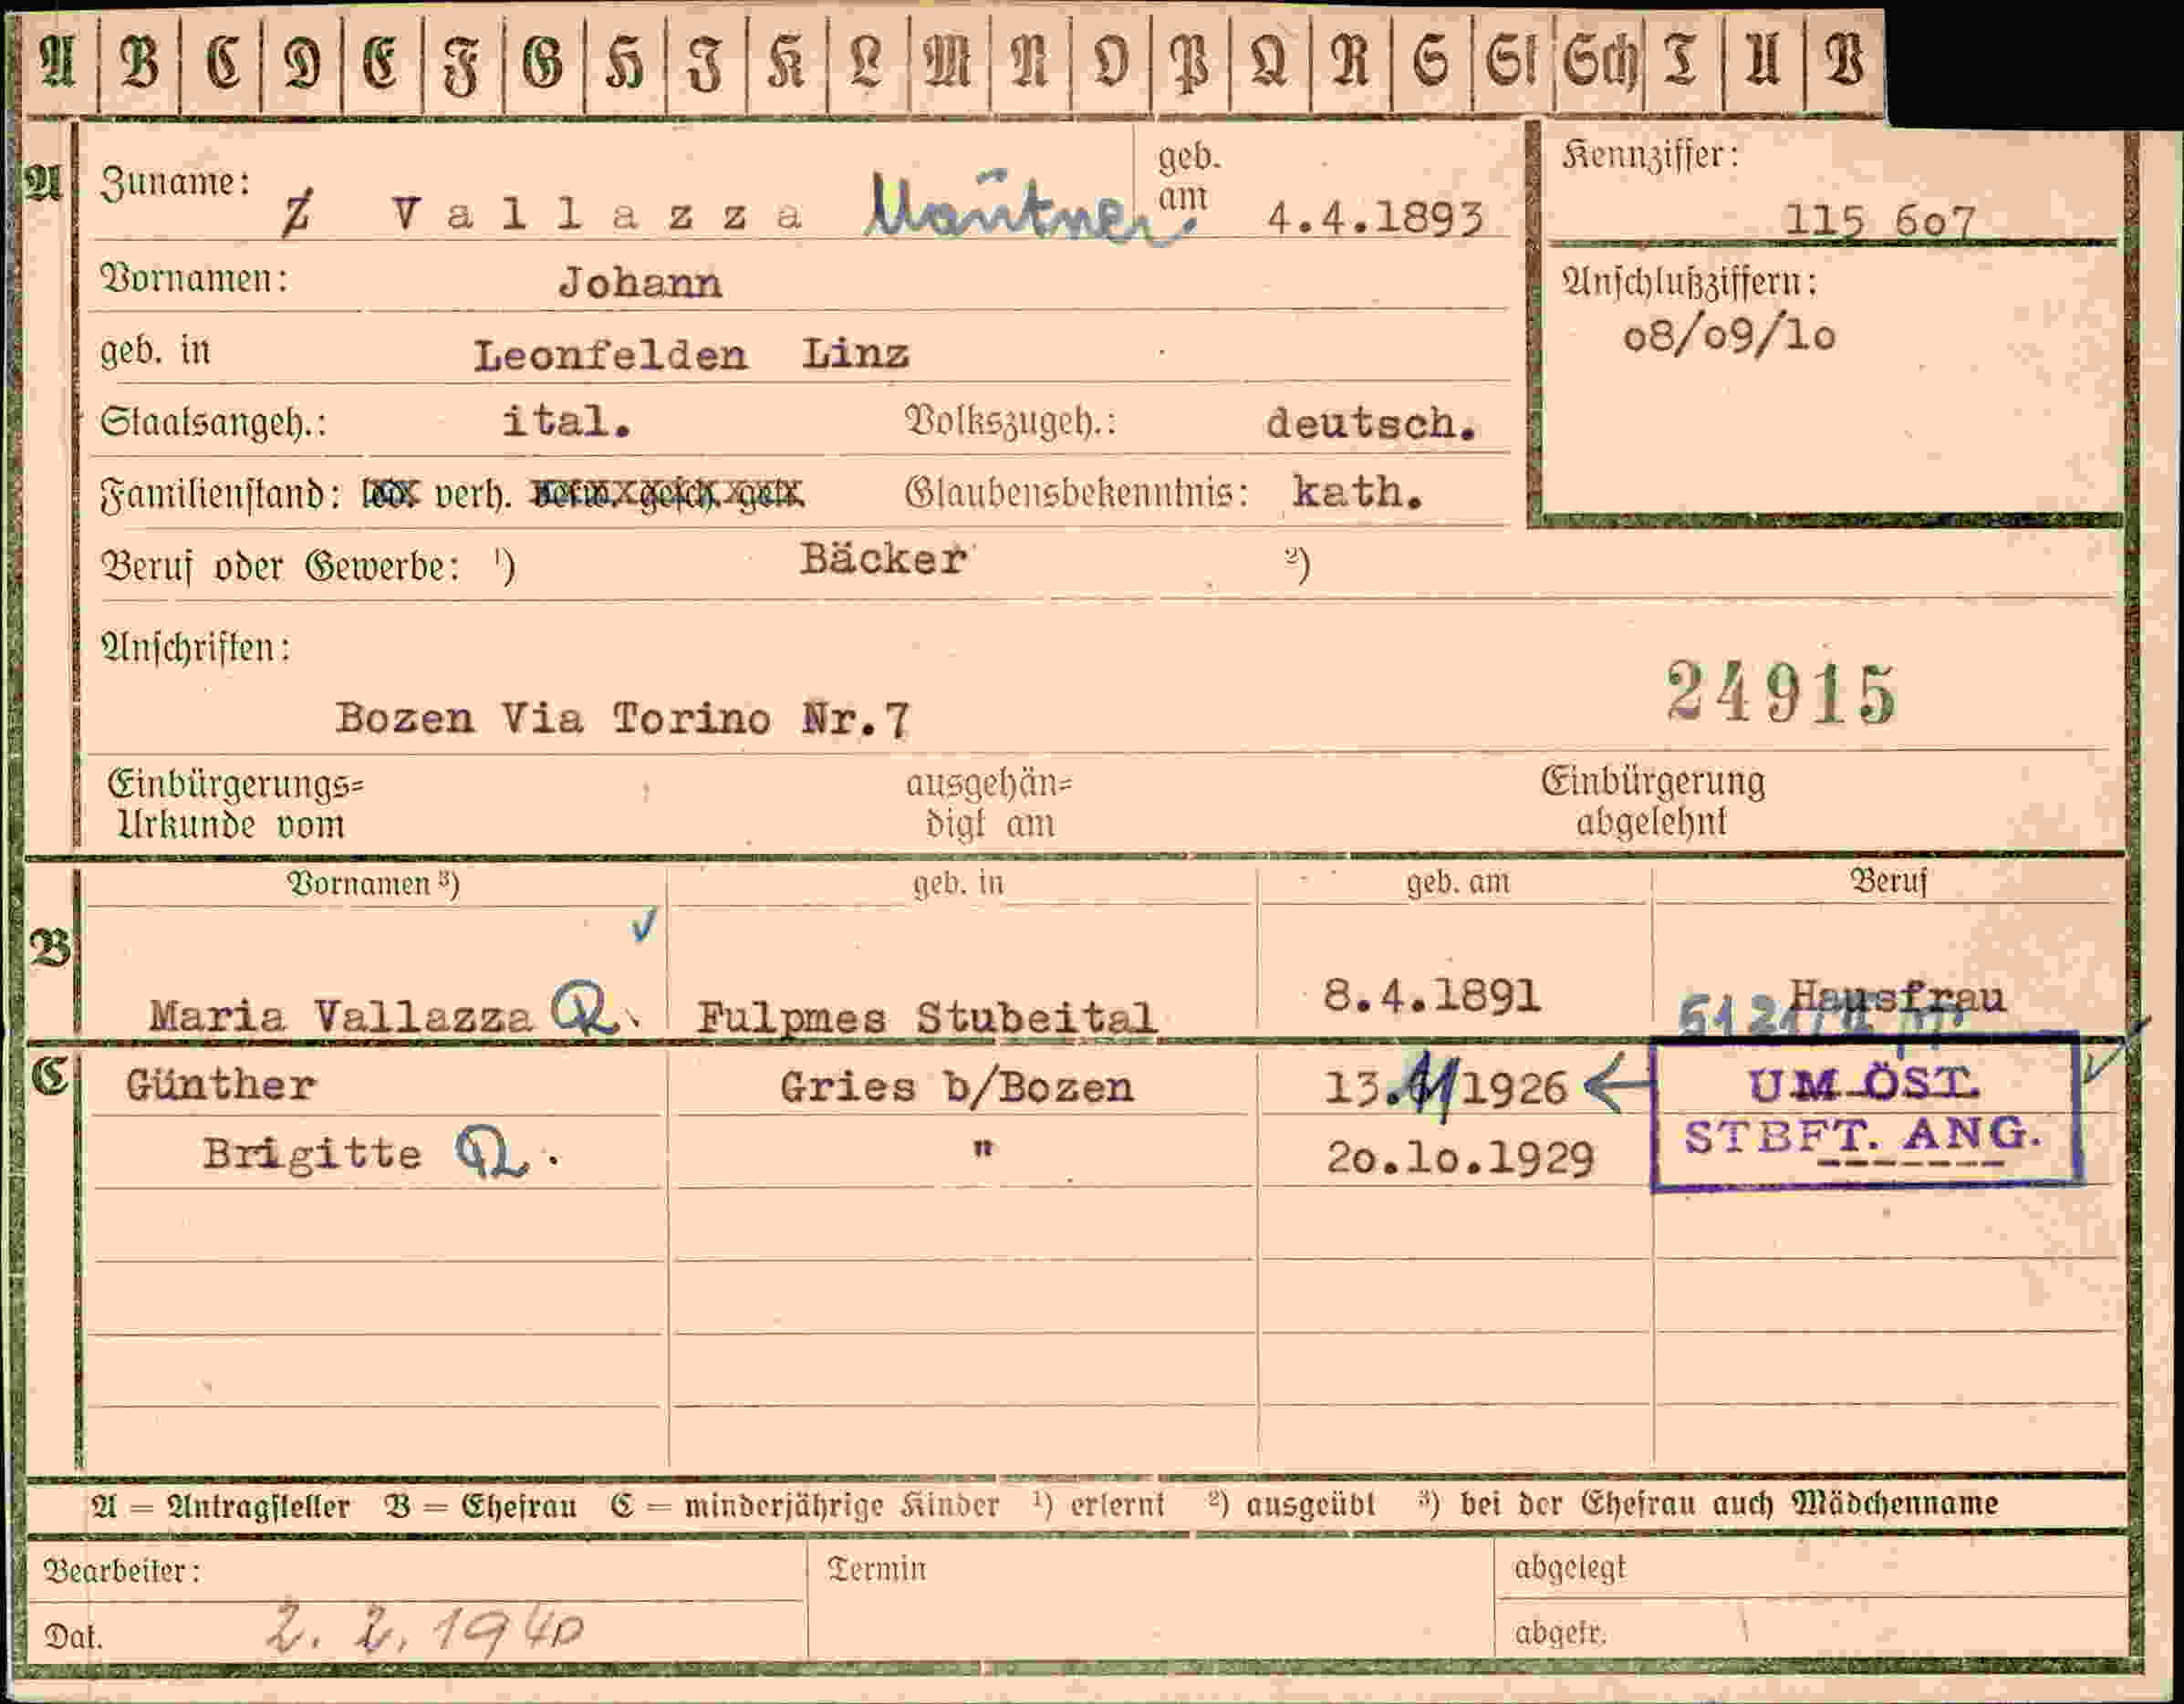Click the 'Kennziffer:' label
The height and width of the screenshot is (1704, 2184).
1651,155
